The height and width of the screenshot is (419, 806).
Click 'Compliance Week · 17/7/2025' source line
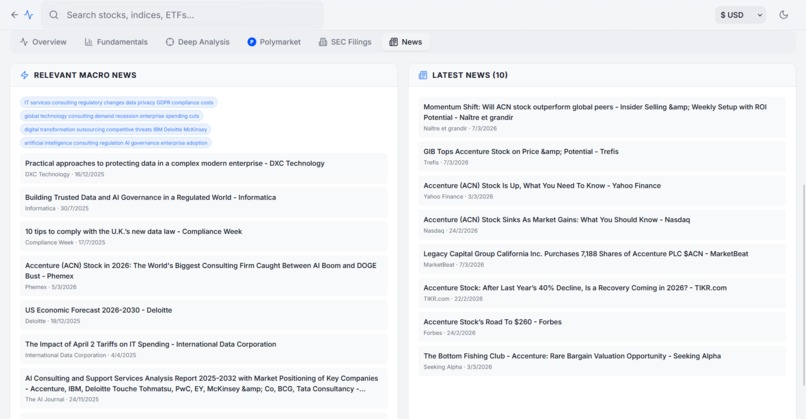click(65, 243)
